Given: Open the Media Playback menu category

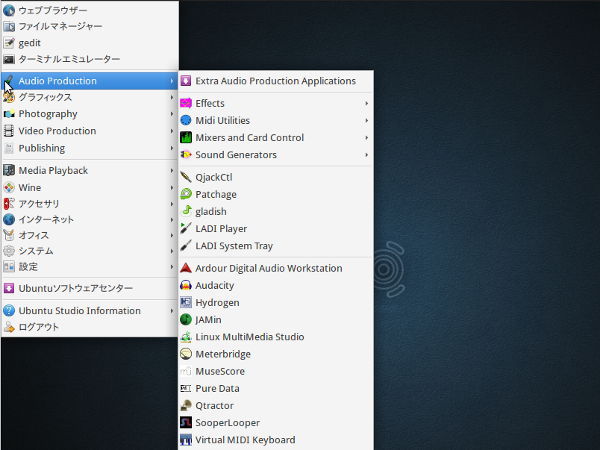Looking at the screenshot, I should click(90, 171).
